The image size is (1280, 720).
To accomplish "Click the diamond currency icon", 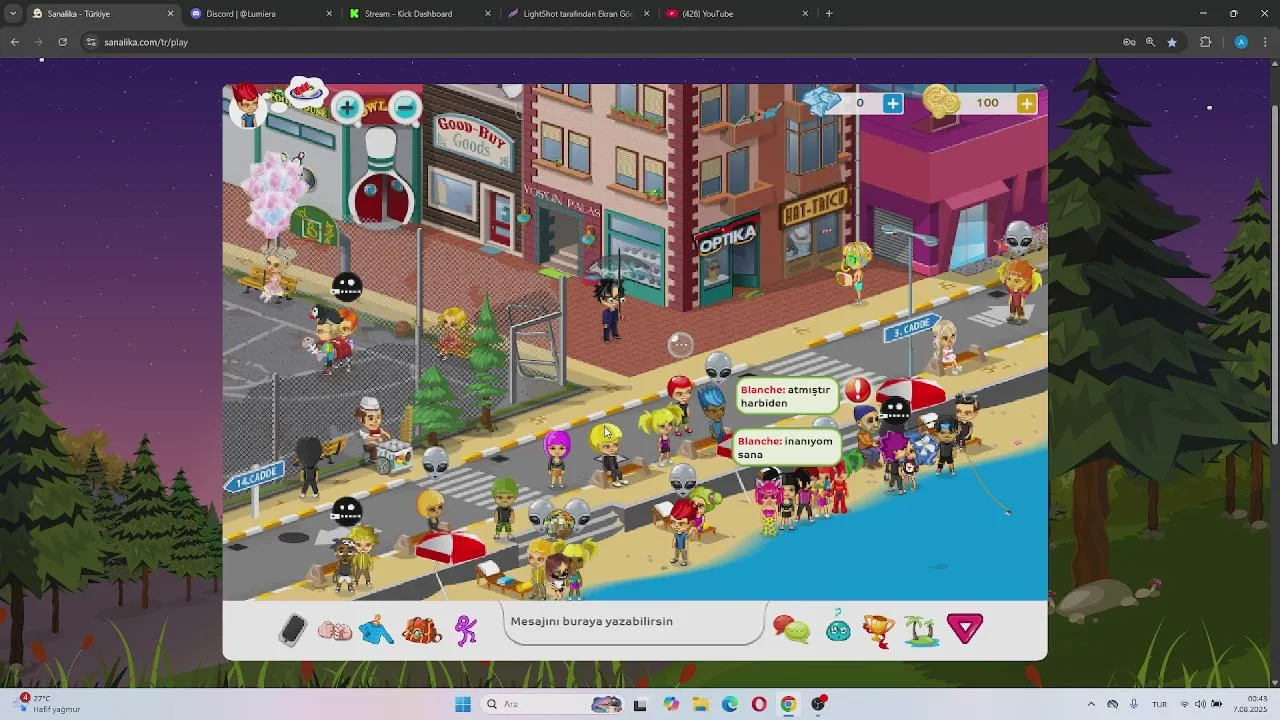I will coord(823,102).
